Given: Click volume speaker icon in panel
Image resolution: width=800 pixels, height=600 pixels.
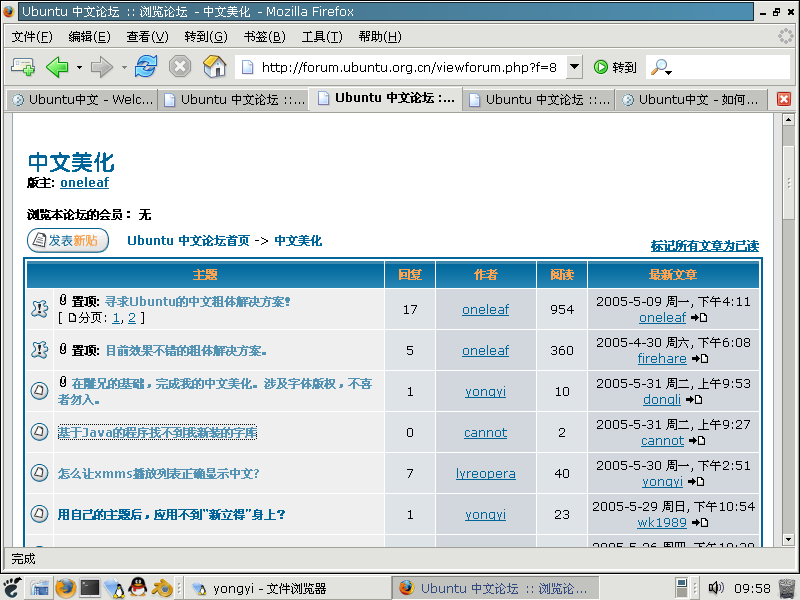Looking at the screenshot, I should point(716,588).
